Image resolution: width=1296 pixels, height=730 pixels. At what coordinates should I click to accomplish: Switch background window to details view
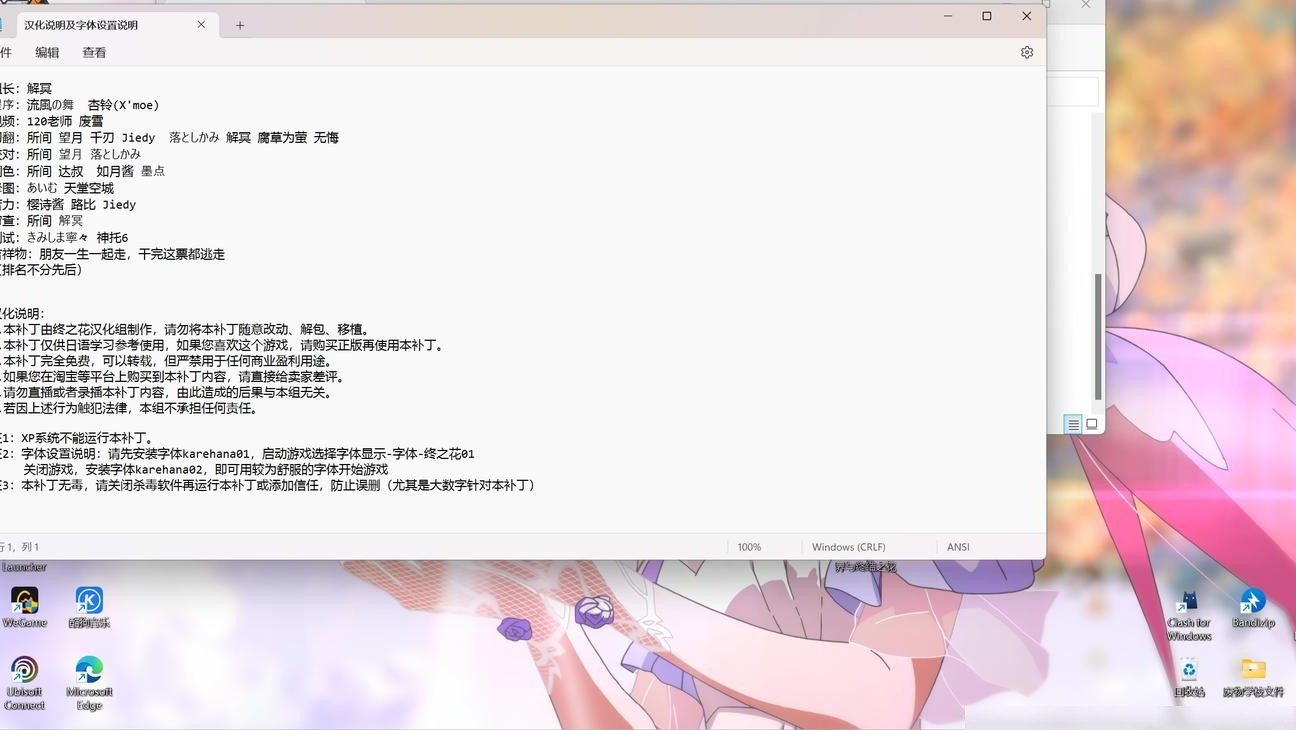click(x=1073, y=424)
